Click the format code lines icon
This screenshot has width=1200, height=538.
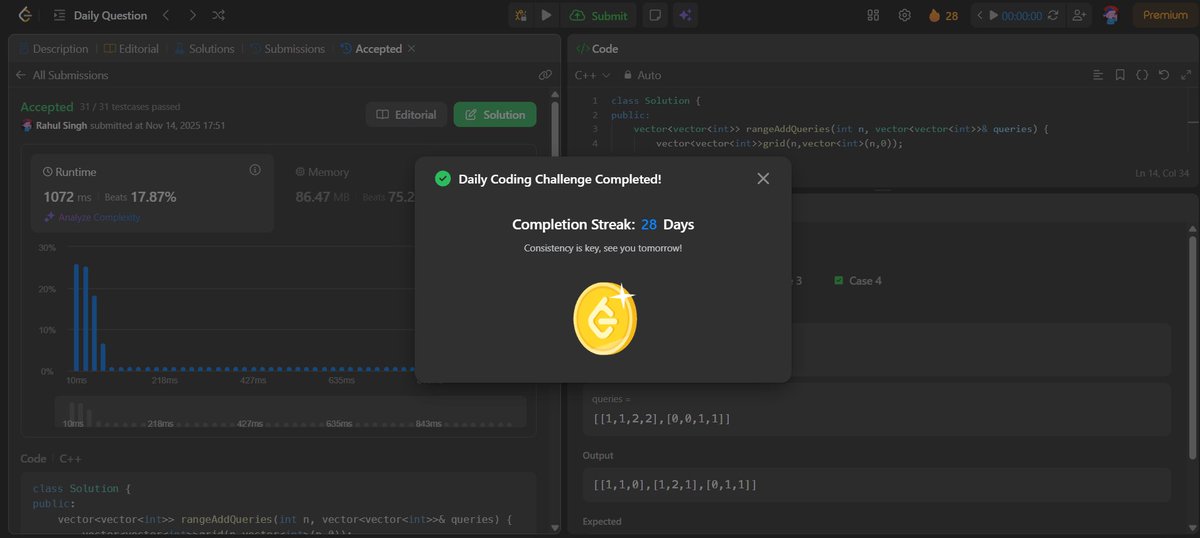pos(1098,75)
